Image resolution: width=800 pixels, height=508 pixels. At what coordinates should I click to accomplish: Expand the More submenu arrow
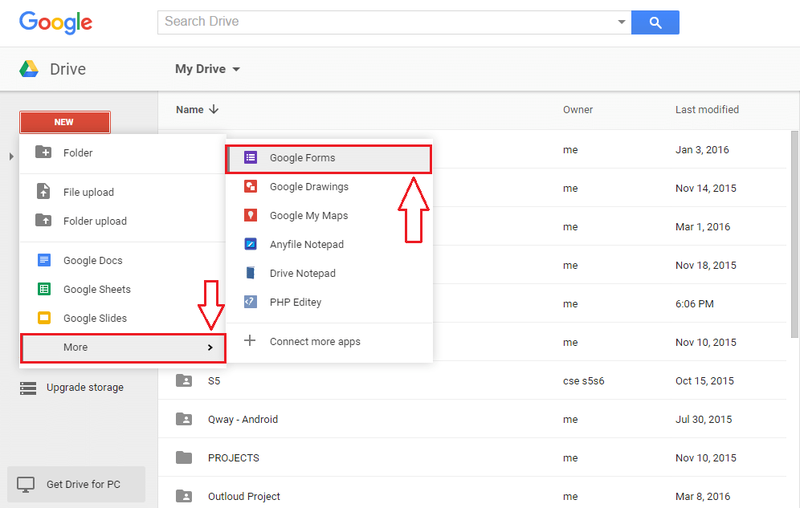[210, 347]
